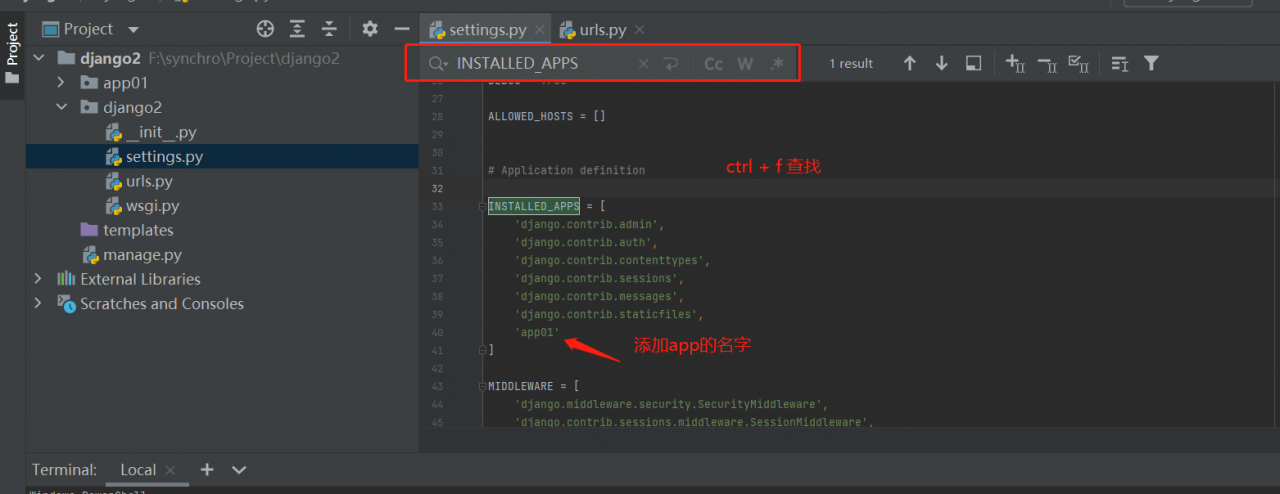Expand the app01 folder chevron

(61, 83)
